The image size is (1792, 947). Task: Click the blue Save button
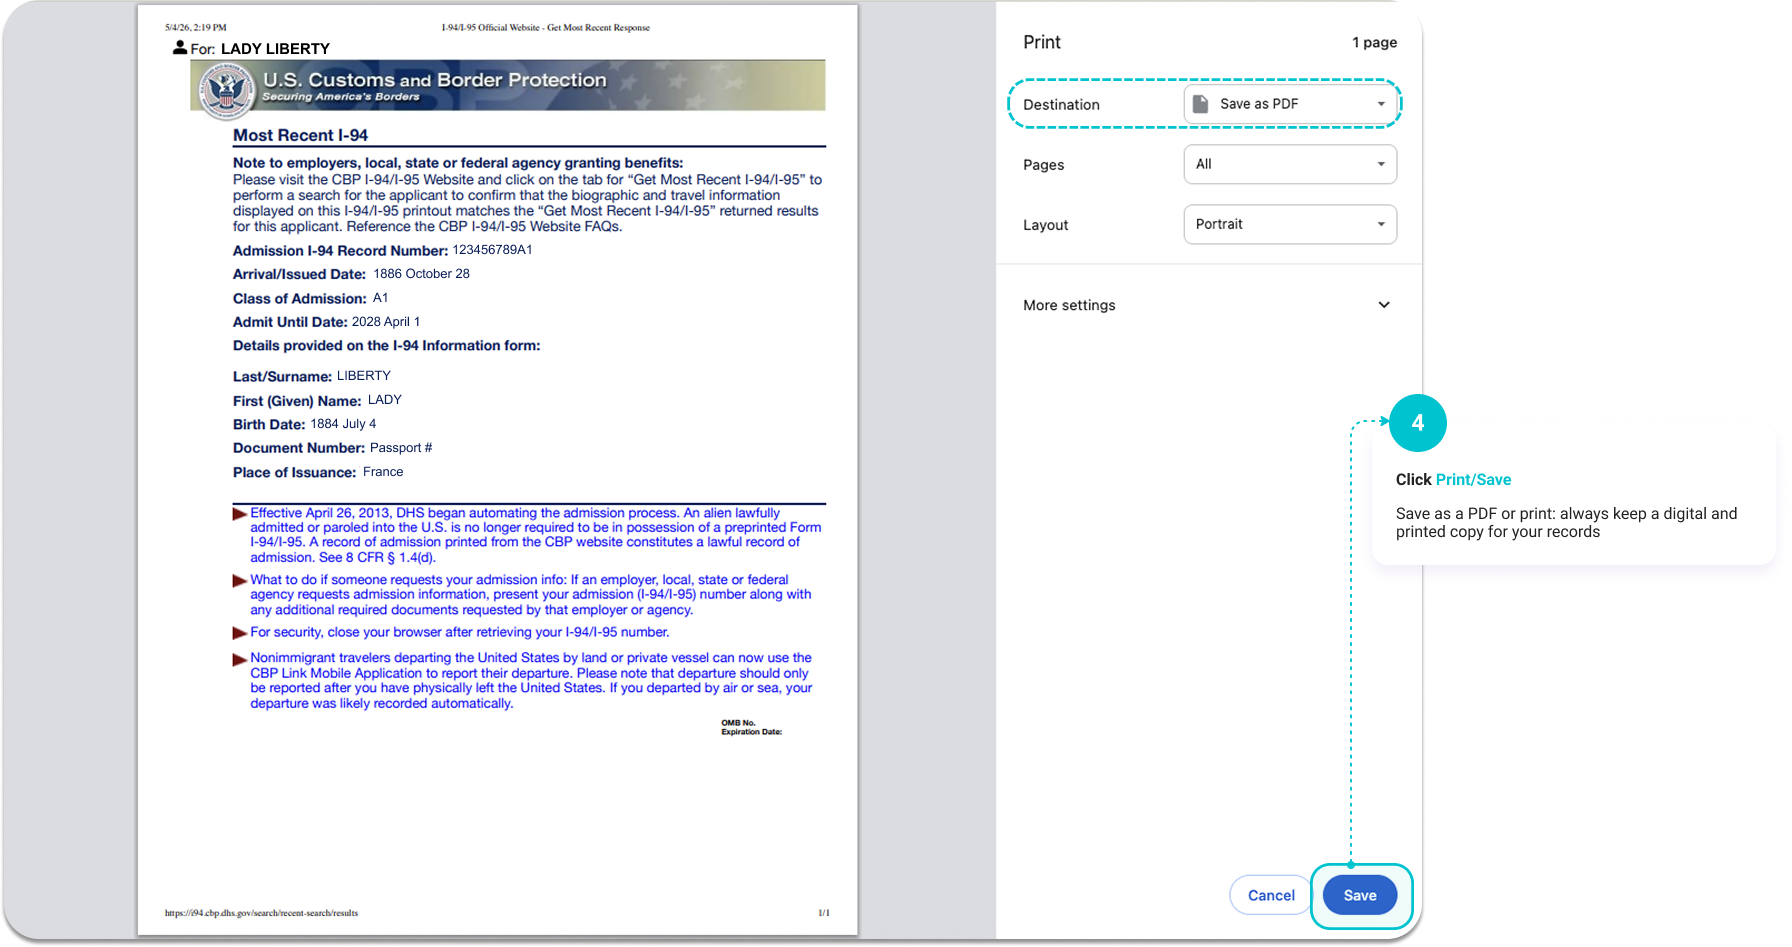[1360, 895]
